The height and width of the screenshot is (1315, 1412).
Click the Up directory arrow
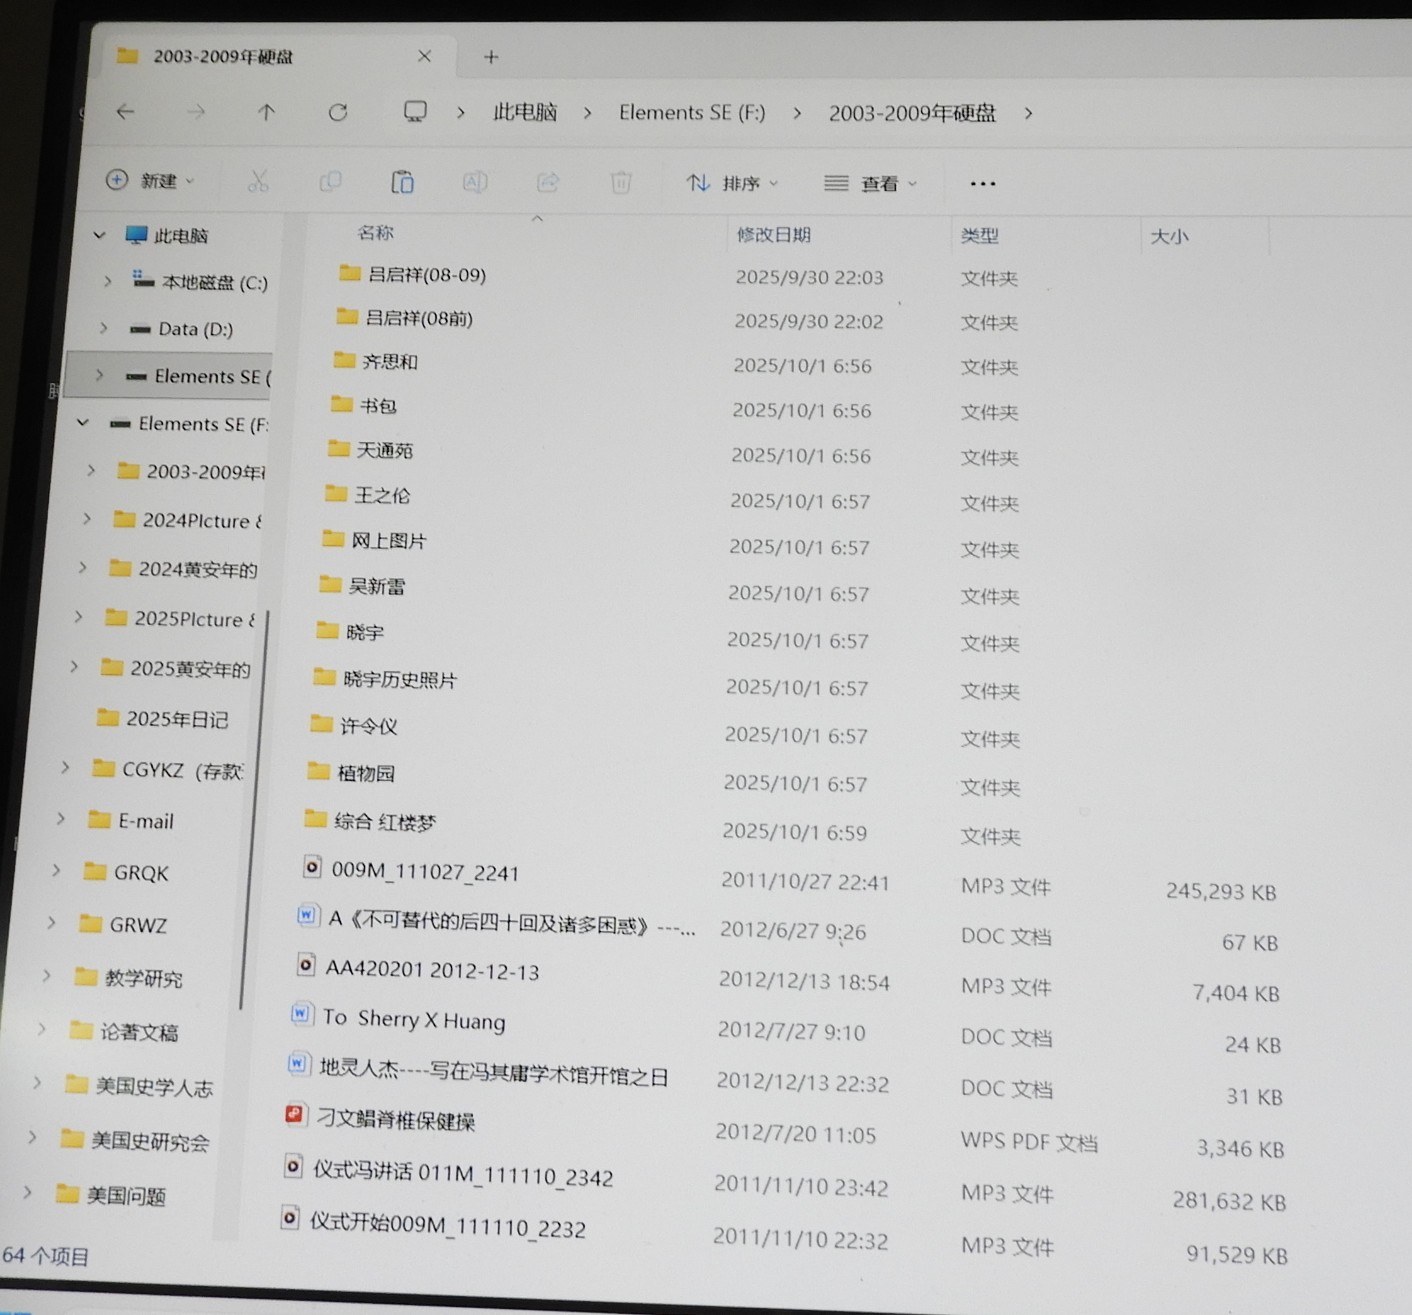point(266,113)
